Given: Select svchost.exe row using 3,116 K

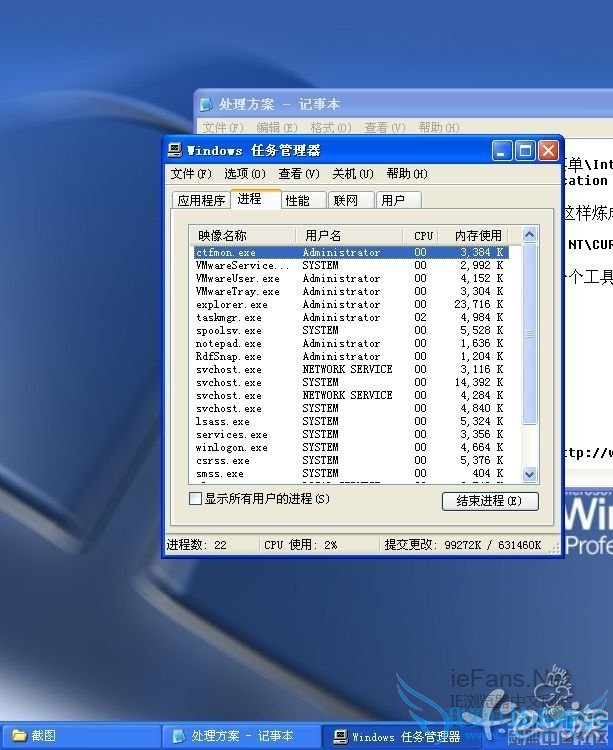Looking at the screenshot, I should (351, 369).
